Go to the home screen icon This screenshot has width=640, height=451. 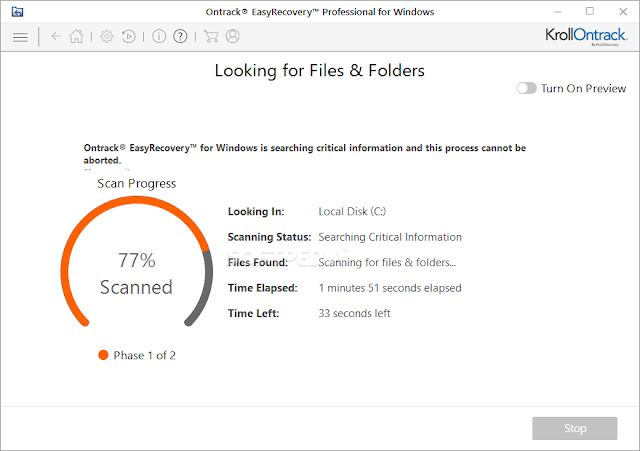tap(76, 36)
